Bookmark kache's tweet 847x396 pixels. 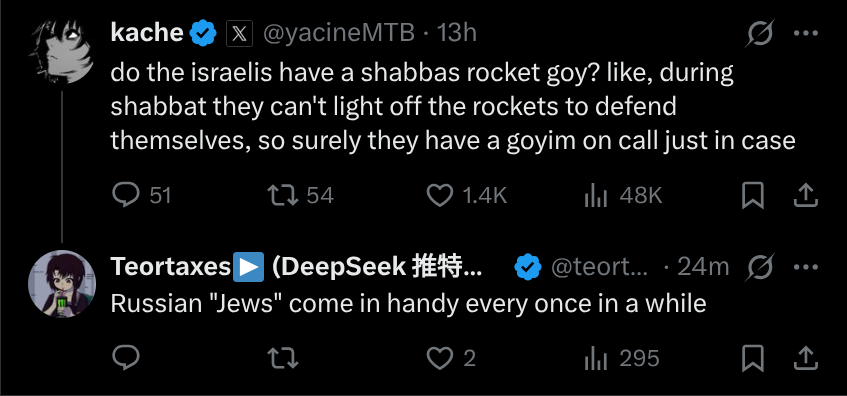point(752,195)
